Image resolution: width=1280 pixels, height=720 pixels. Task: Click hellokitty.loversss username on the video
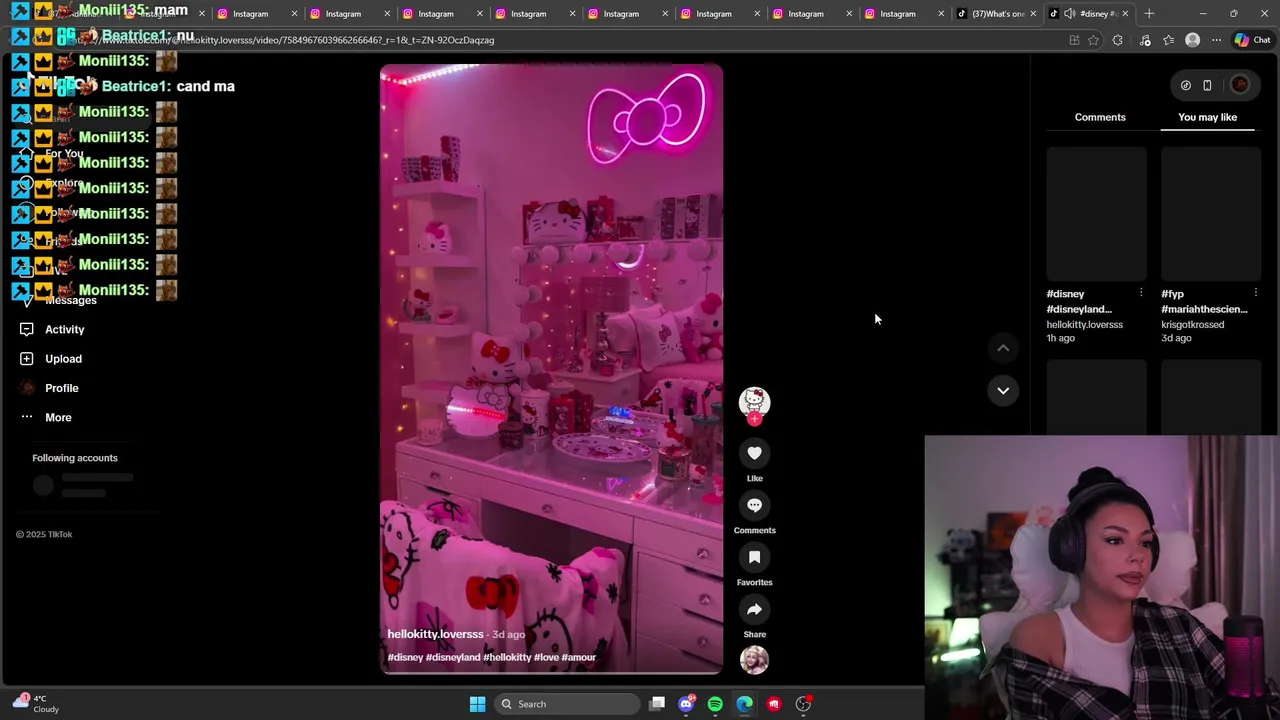point(435,634)
